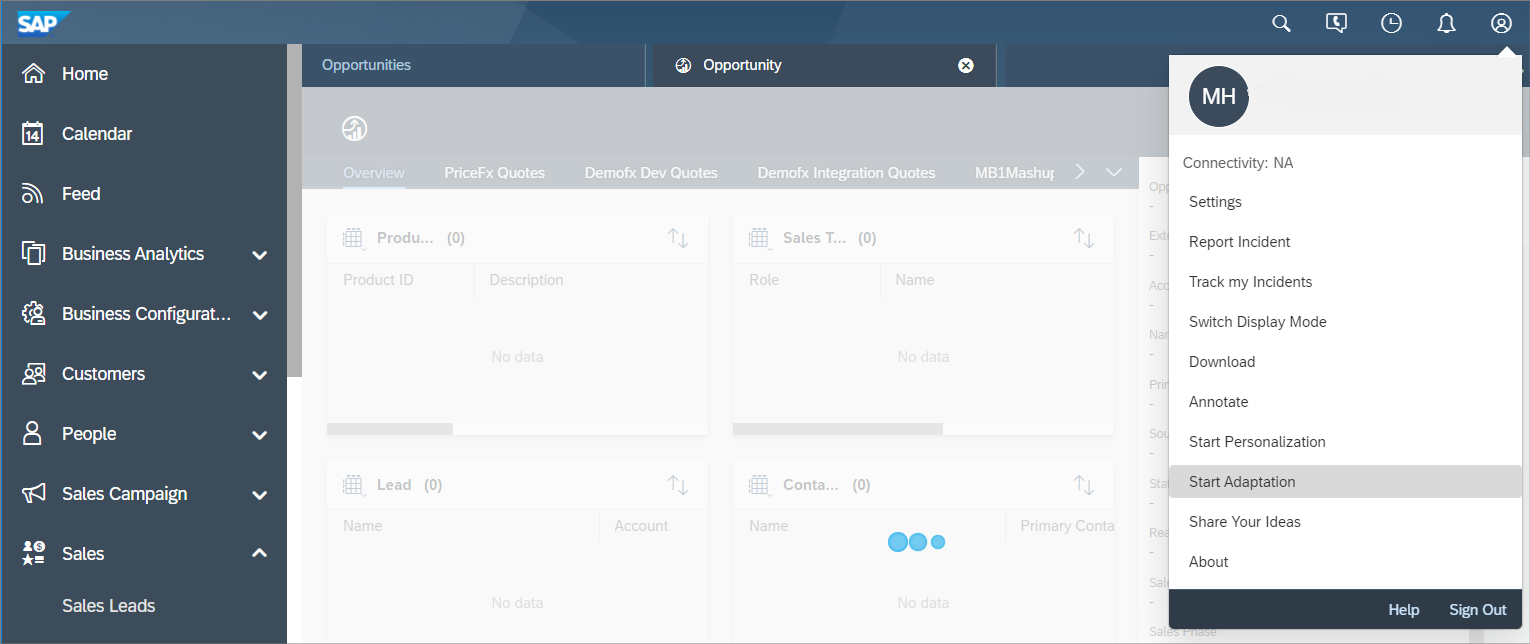Image resolution: width=1530 pixels, height=644 pixels.
Task: Click the user profile icon in header
Action: click(x=1501, y=23)
